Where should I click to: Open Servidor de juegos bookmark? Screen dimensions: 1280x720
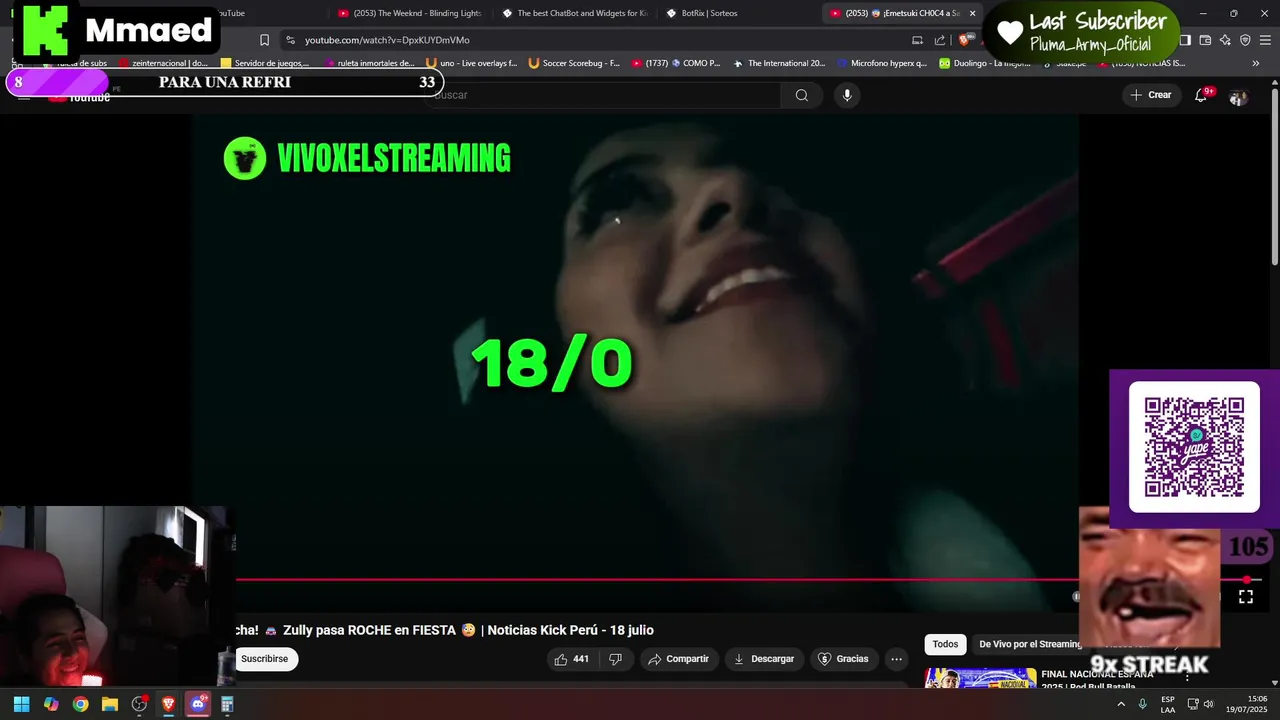click(265, 63)
